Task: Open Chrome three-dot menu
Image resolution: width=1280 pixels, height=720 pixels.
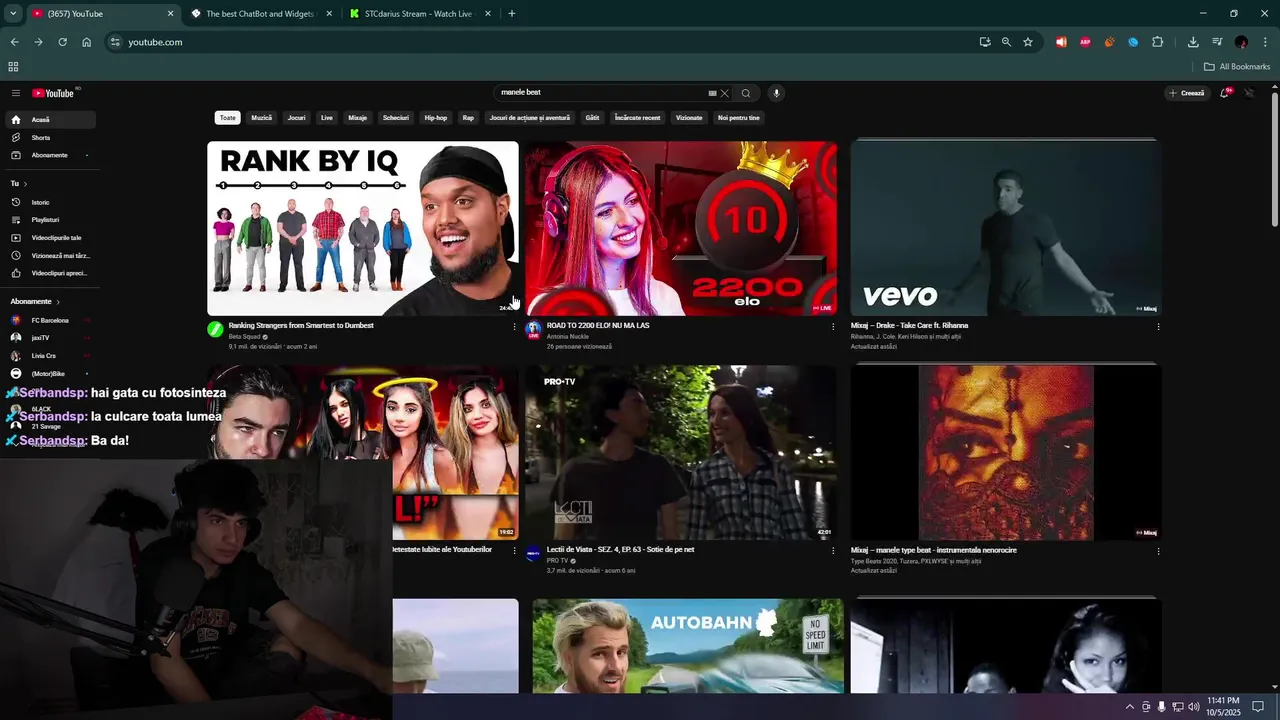Action: (x=1265, y=42)
